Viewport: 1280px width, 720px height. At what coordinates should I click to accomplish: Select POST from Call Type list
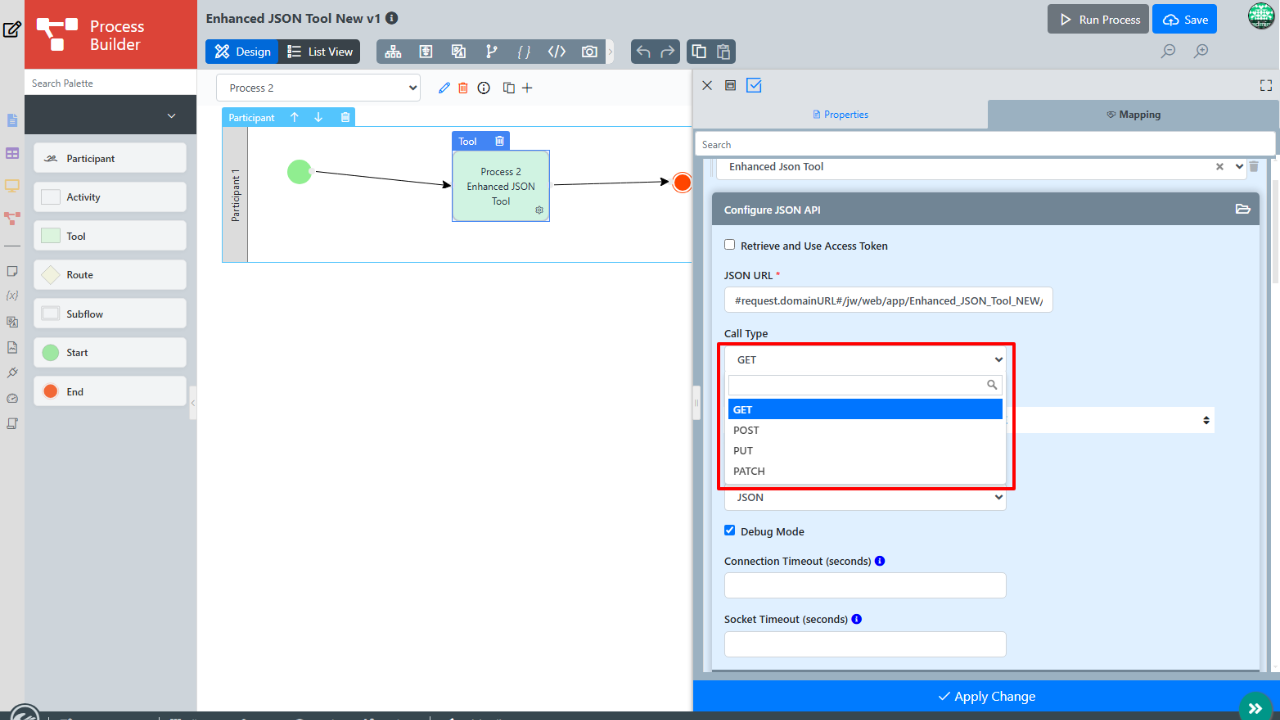746,430
